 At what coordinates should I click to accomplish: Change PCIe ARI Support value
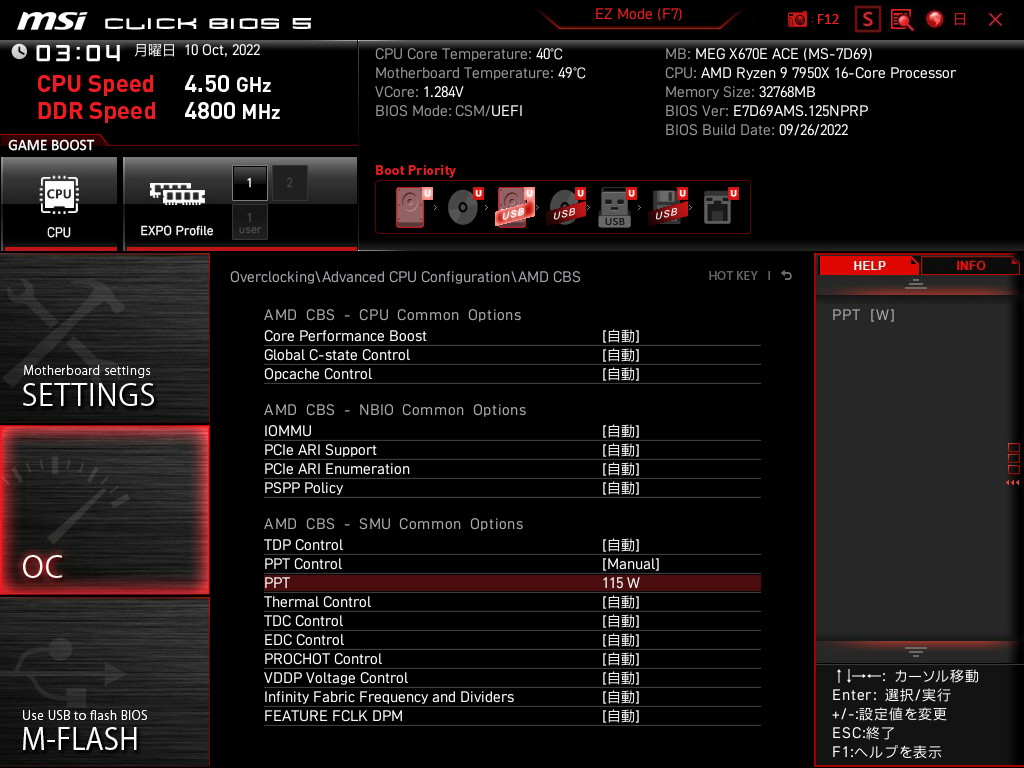tap(512, 450)
